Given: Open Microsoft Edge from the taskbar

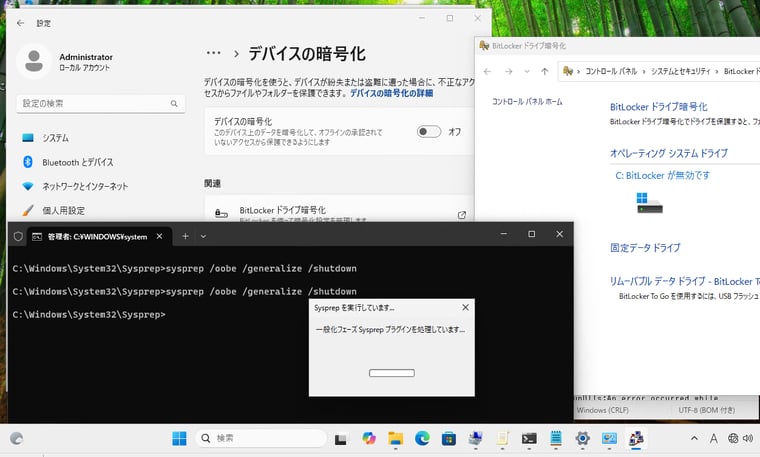Looking at the screenshot, I should click(422, 439).
